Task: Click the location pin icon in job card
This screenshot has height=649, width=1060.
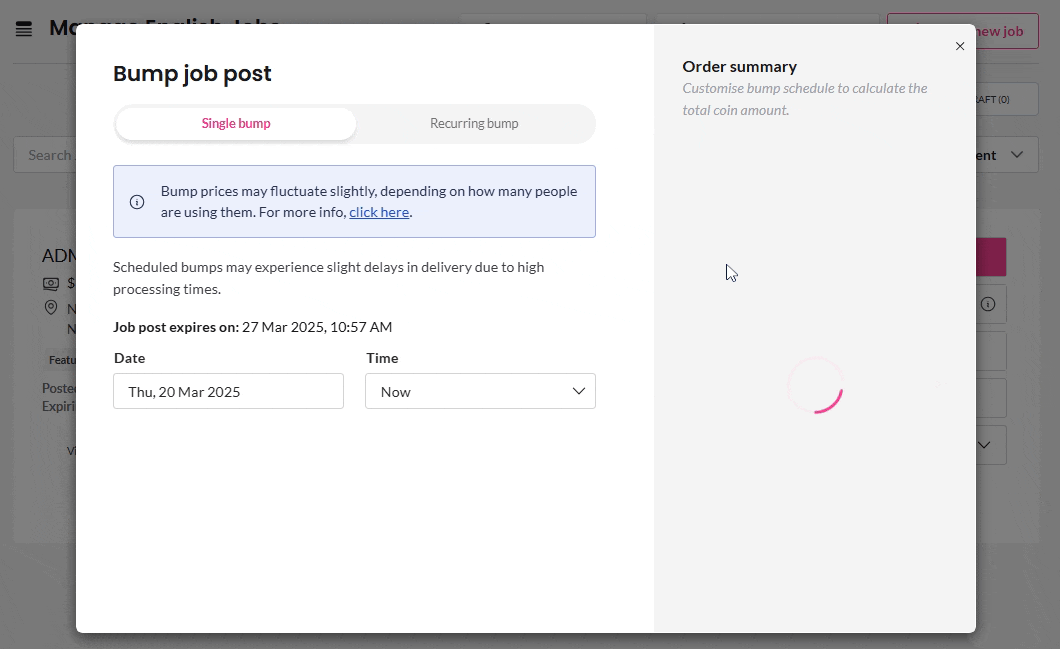Action: (51, 308)
